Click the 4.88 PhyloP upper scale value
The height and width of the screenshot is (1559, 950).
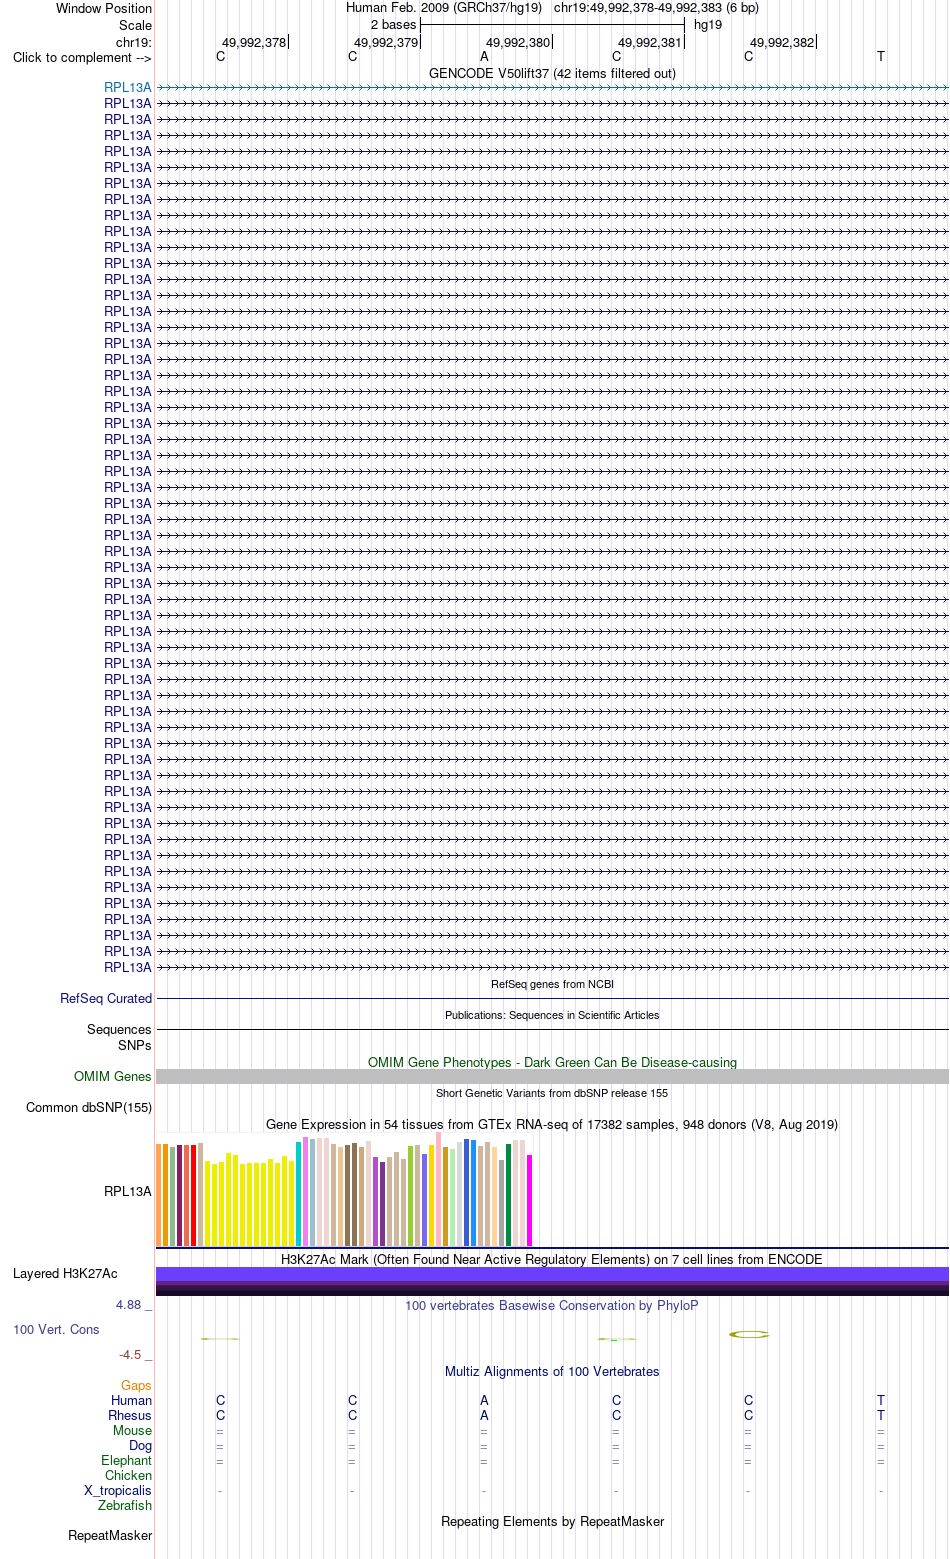(x=128, y=1305)
